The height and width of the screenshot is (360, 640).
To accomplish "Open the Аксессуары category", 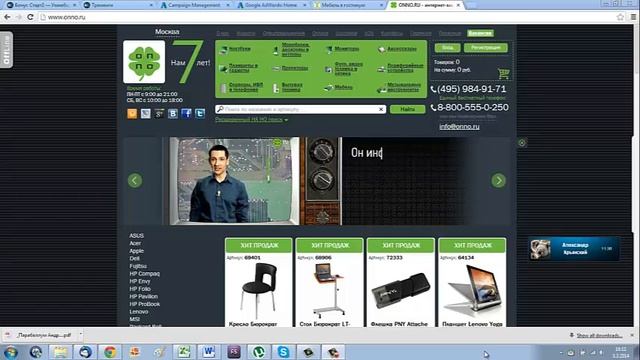I will pos(401,49).
